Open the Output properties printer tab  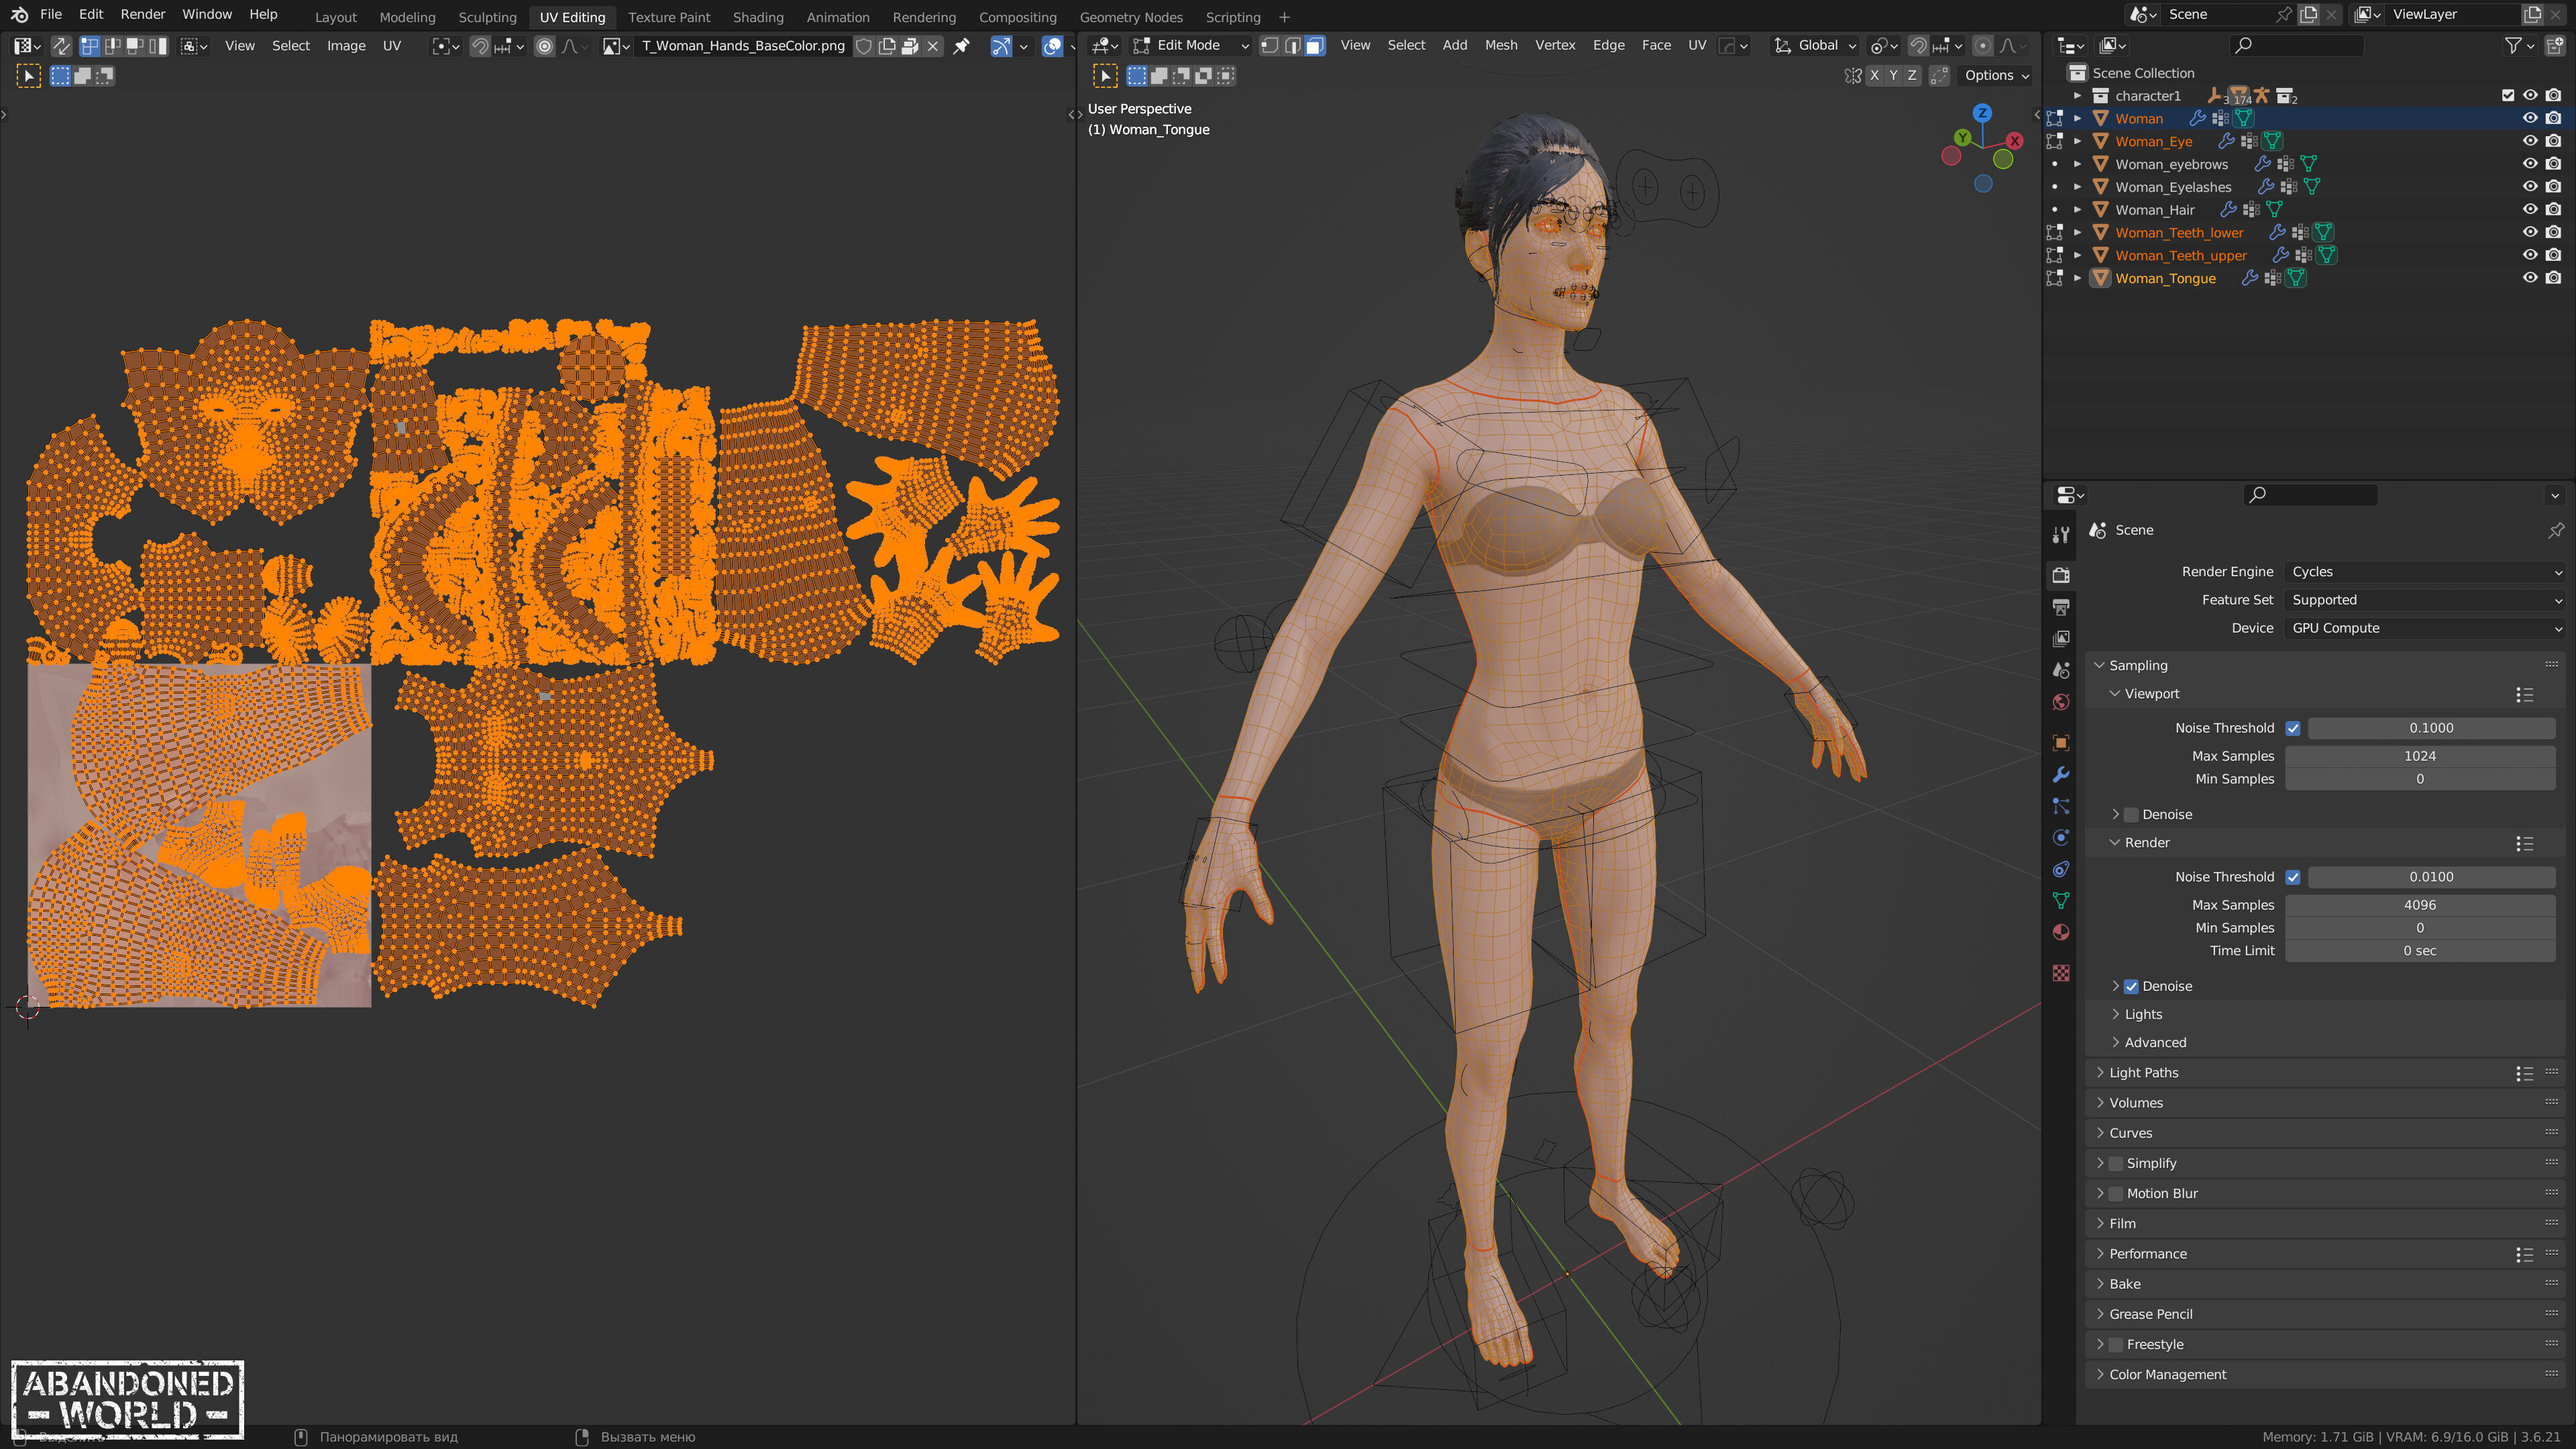click(x=2061, y=607)
